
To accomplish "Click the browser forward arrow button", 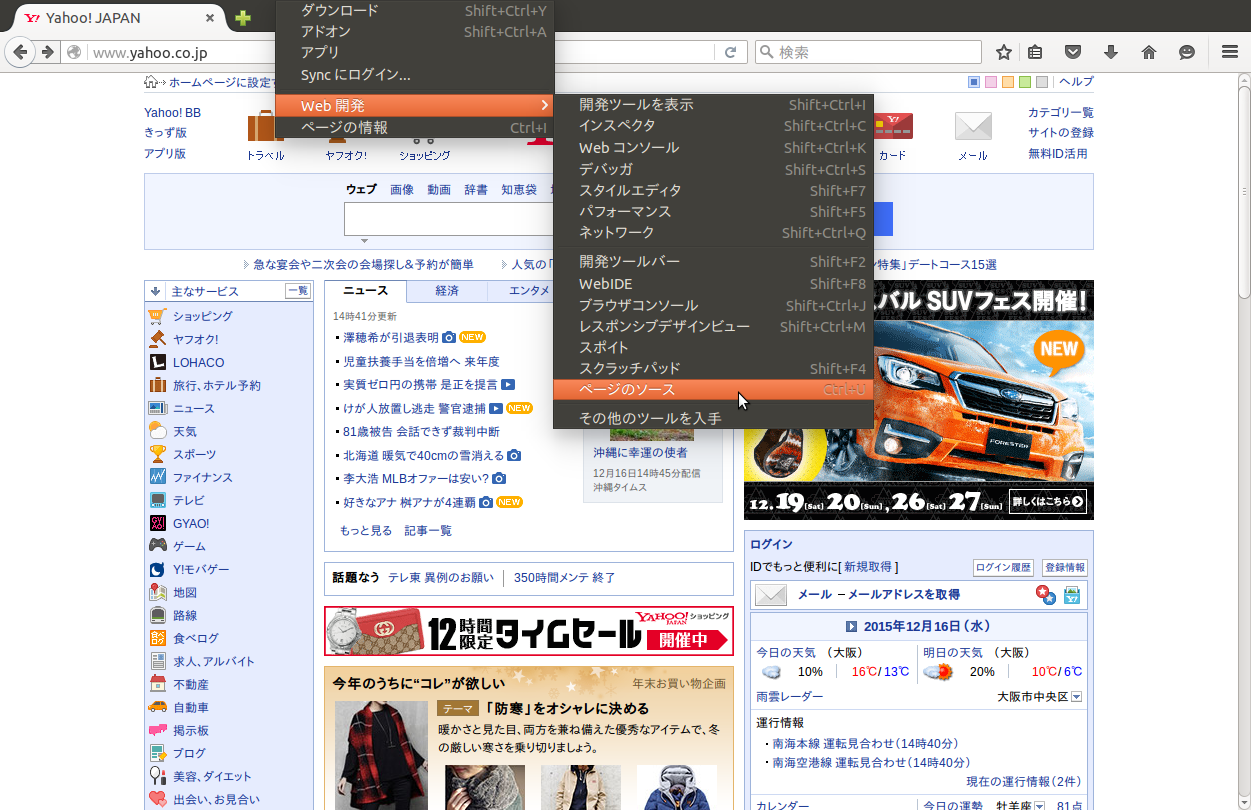I will [47, 52].
